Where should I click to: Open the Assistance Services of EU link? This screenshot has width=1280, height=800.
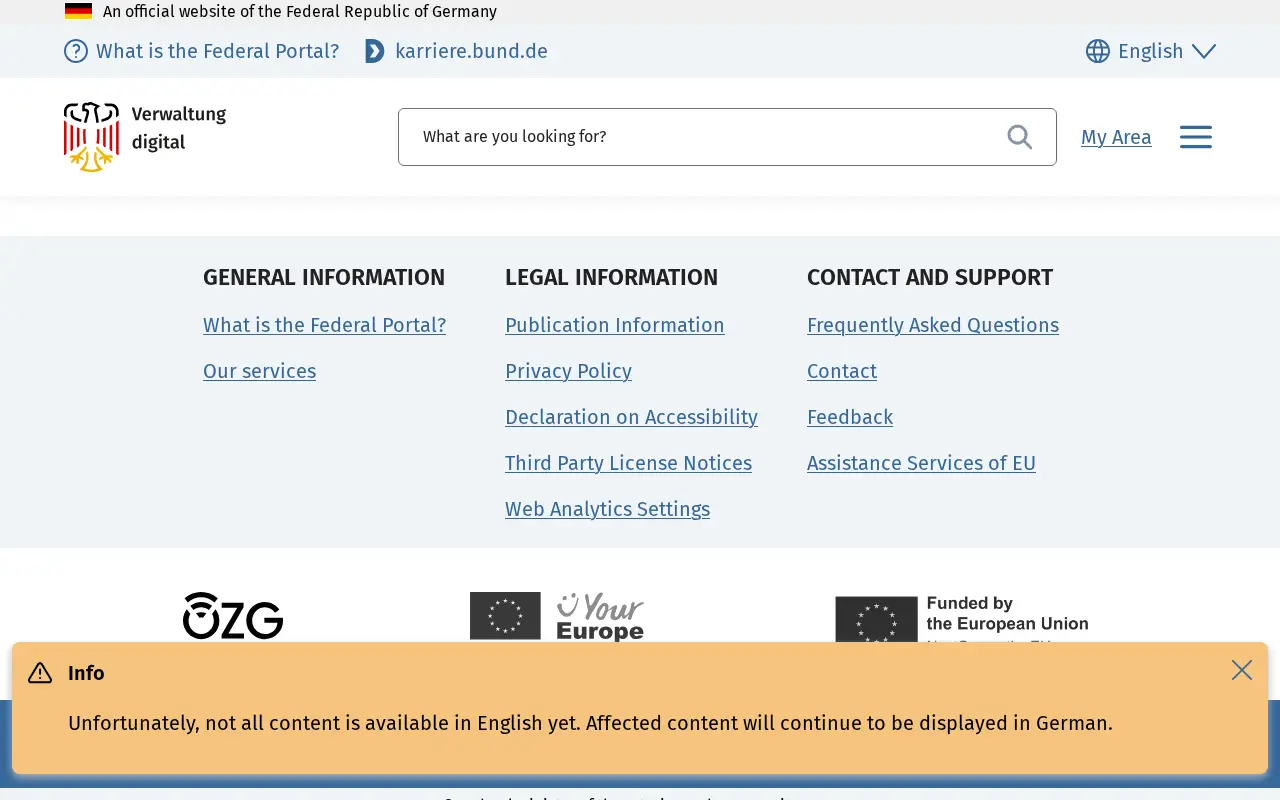point(921,463)
